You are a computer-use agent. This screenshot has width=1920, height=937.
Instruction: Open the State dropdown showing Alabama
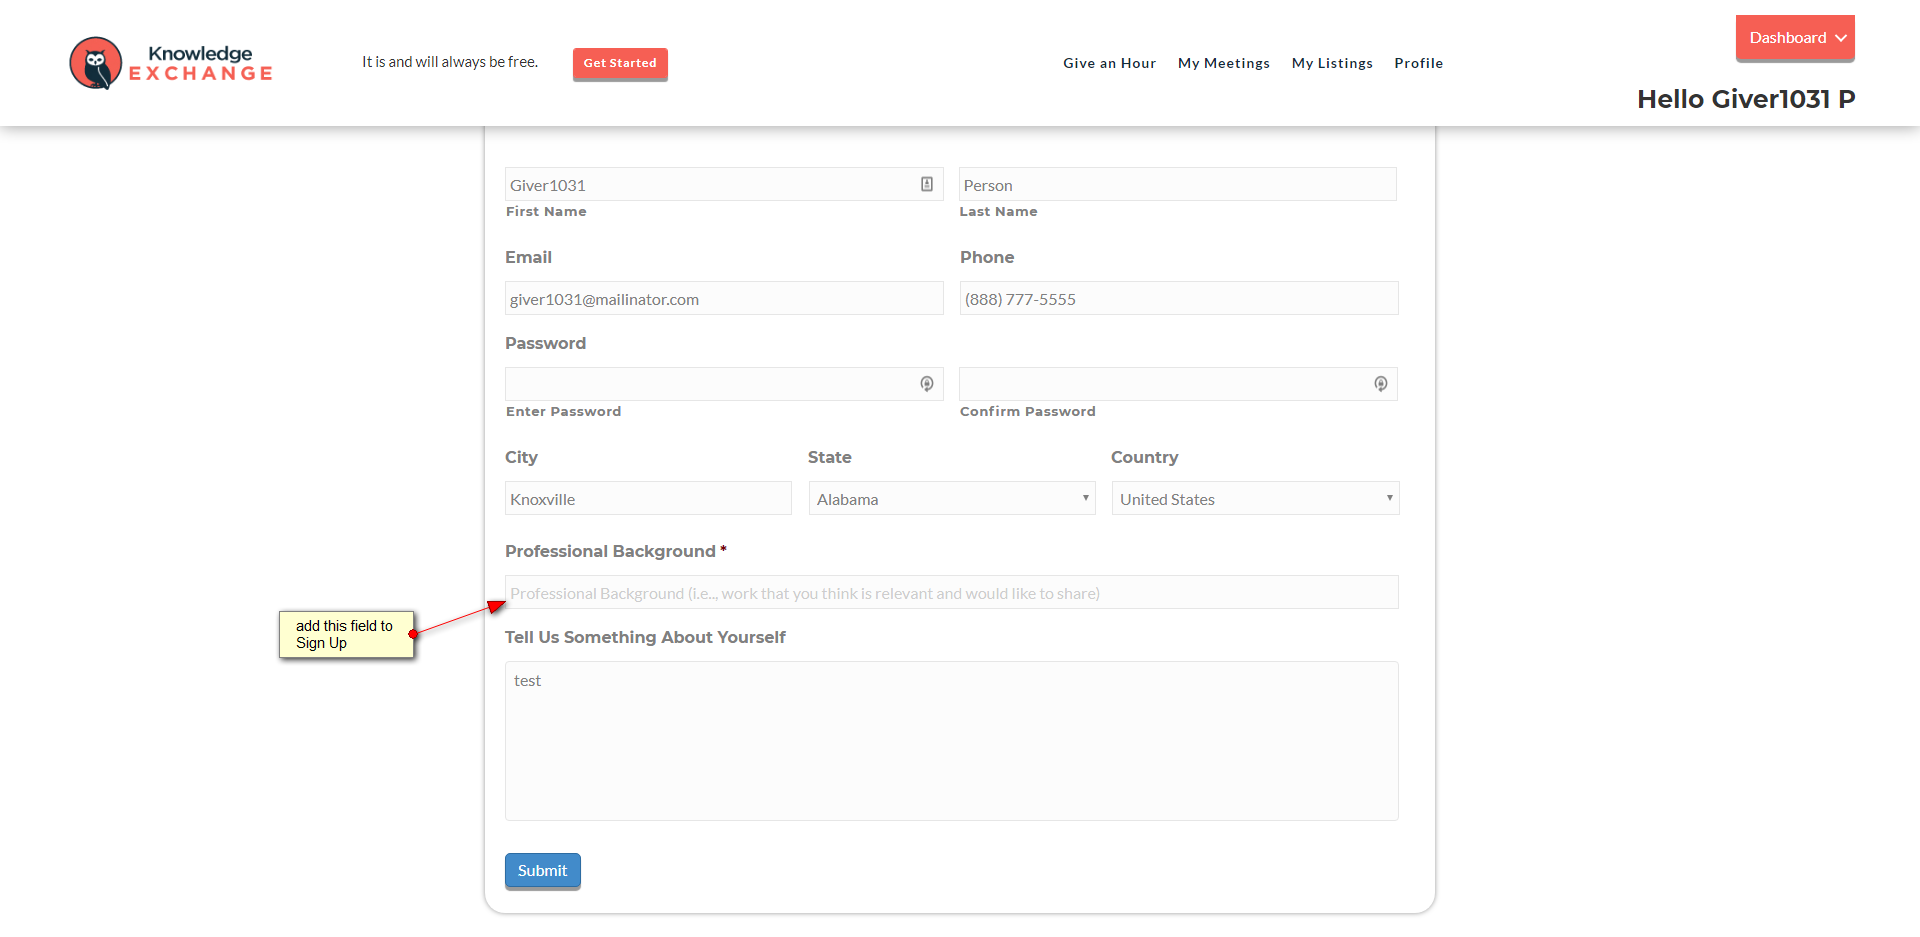pos(951,499)
